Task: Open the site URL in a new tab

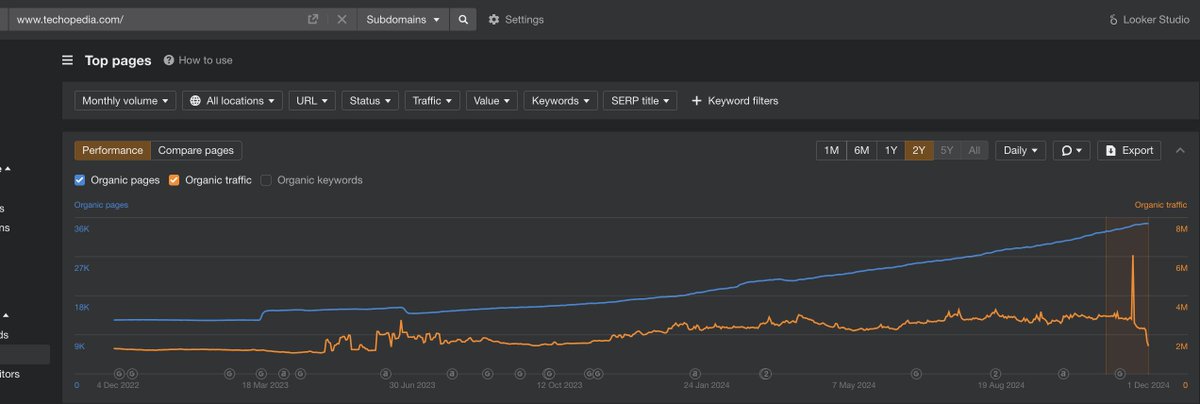Action: coord(313,19)
